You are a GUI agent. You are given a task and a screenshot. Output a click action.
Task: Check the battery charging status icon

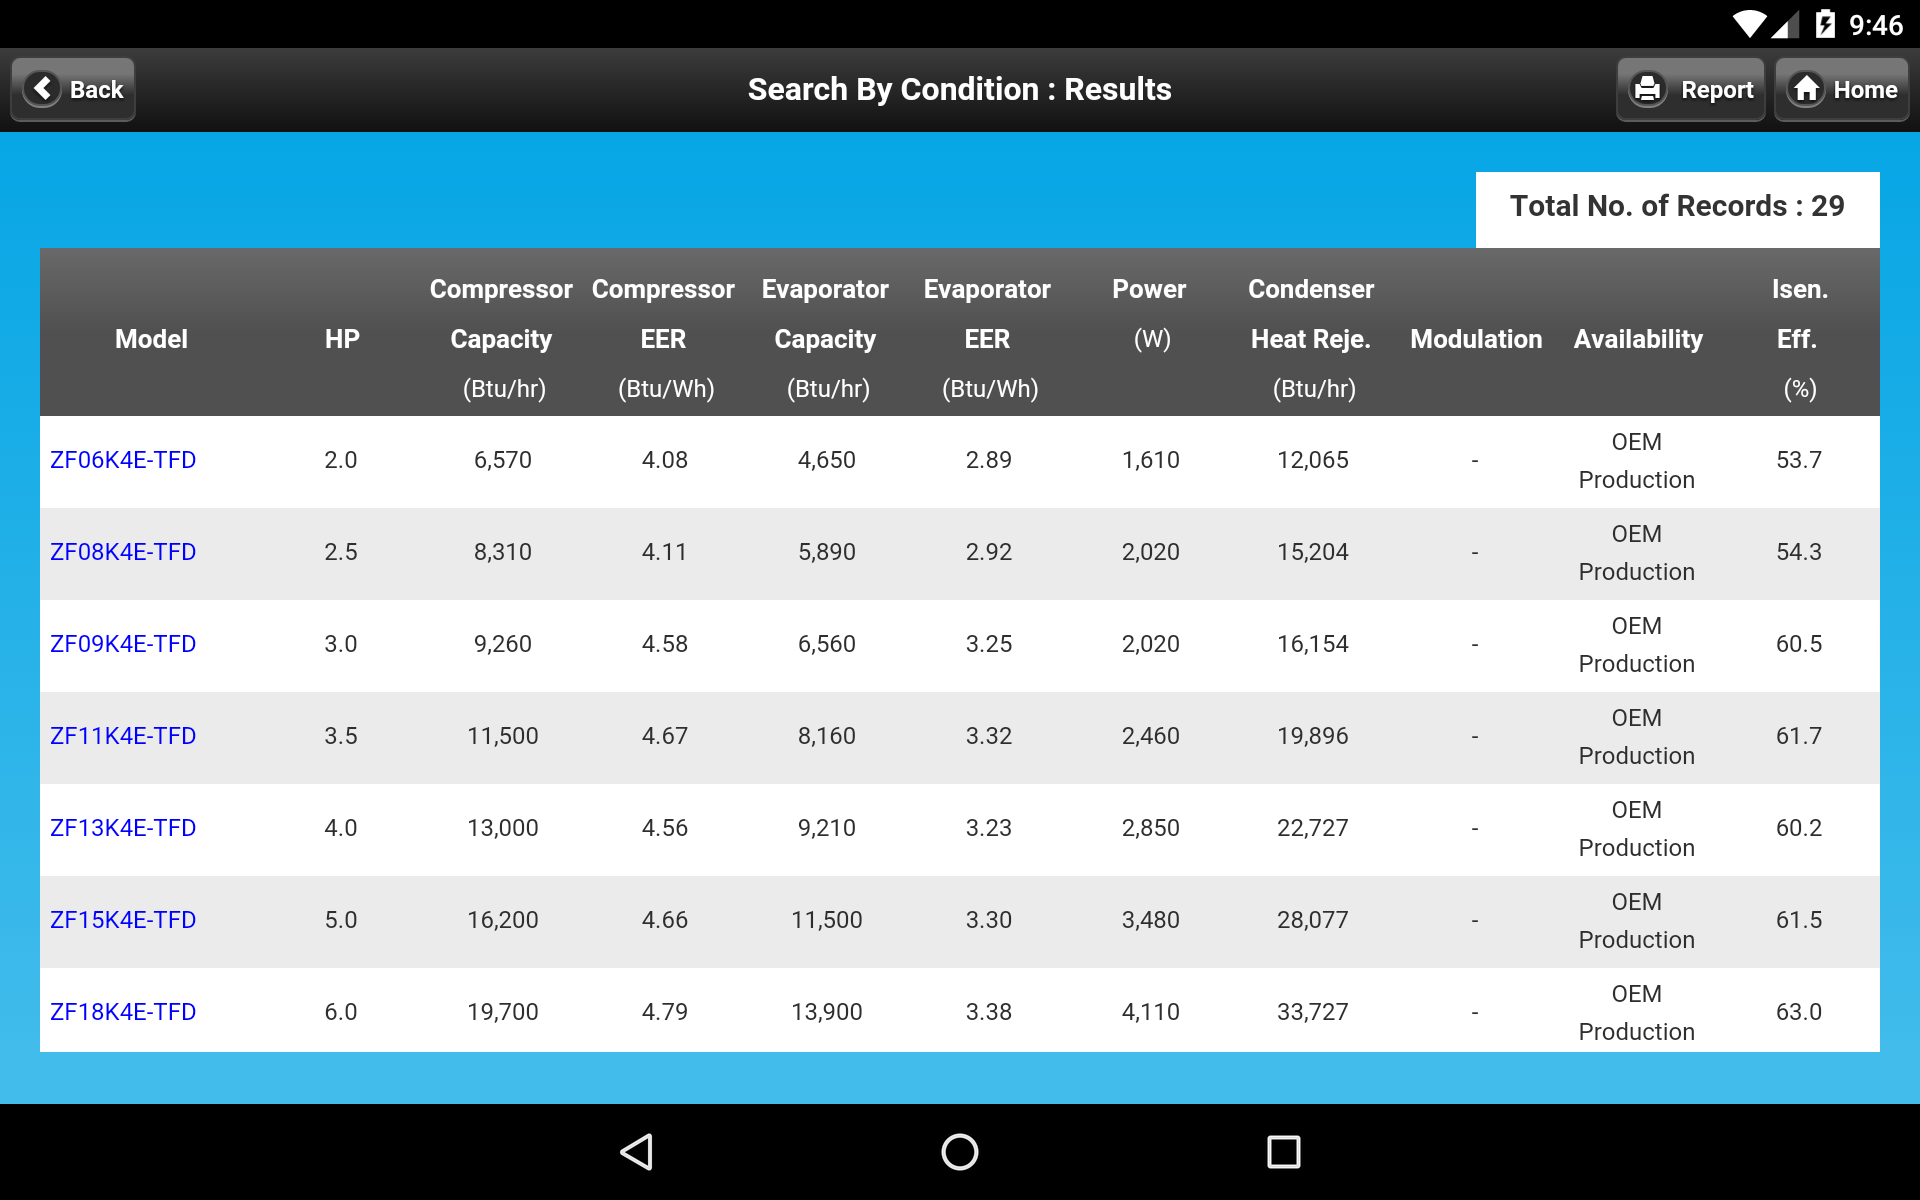pyautogui.click(x=1825, y=24)
